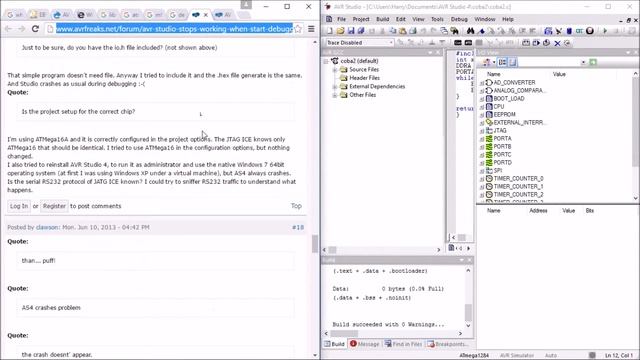Select JTAG entry in I/O View
640x360 pixels.
tap(500, 131)
